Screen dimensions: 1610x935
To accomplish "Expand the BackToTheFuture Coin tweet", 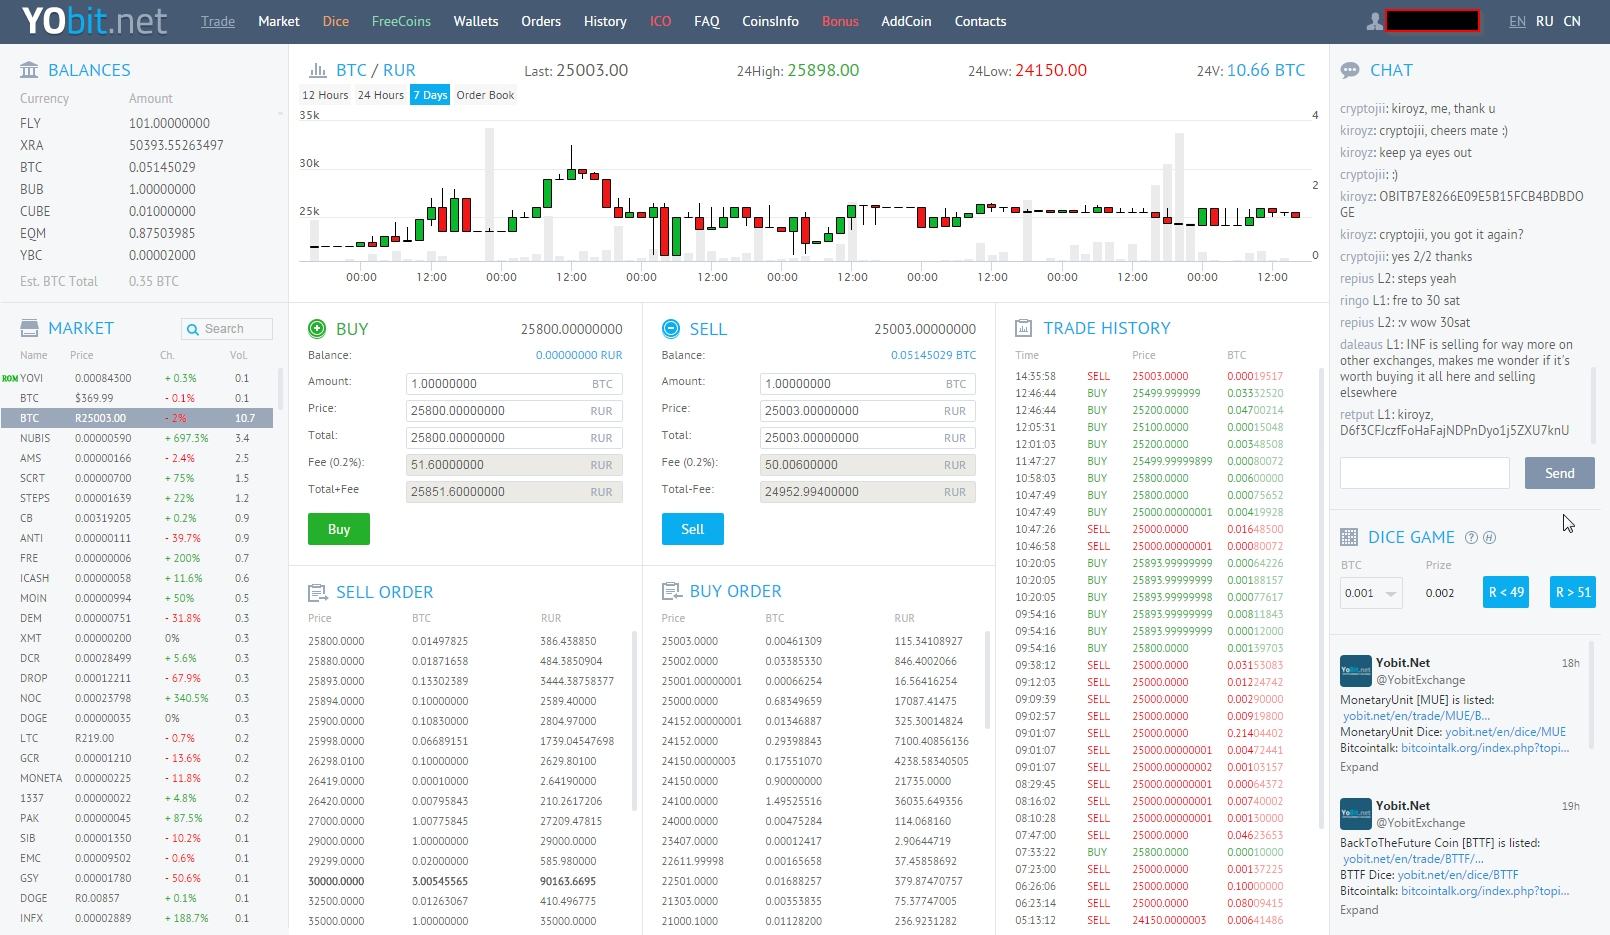I will (1359, 910).
